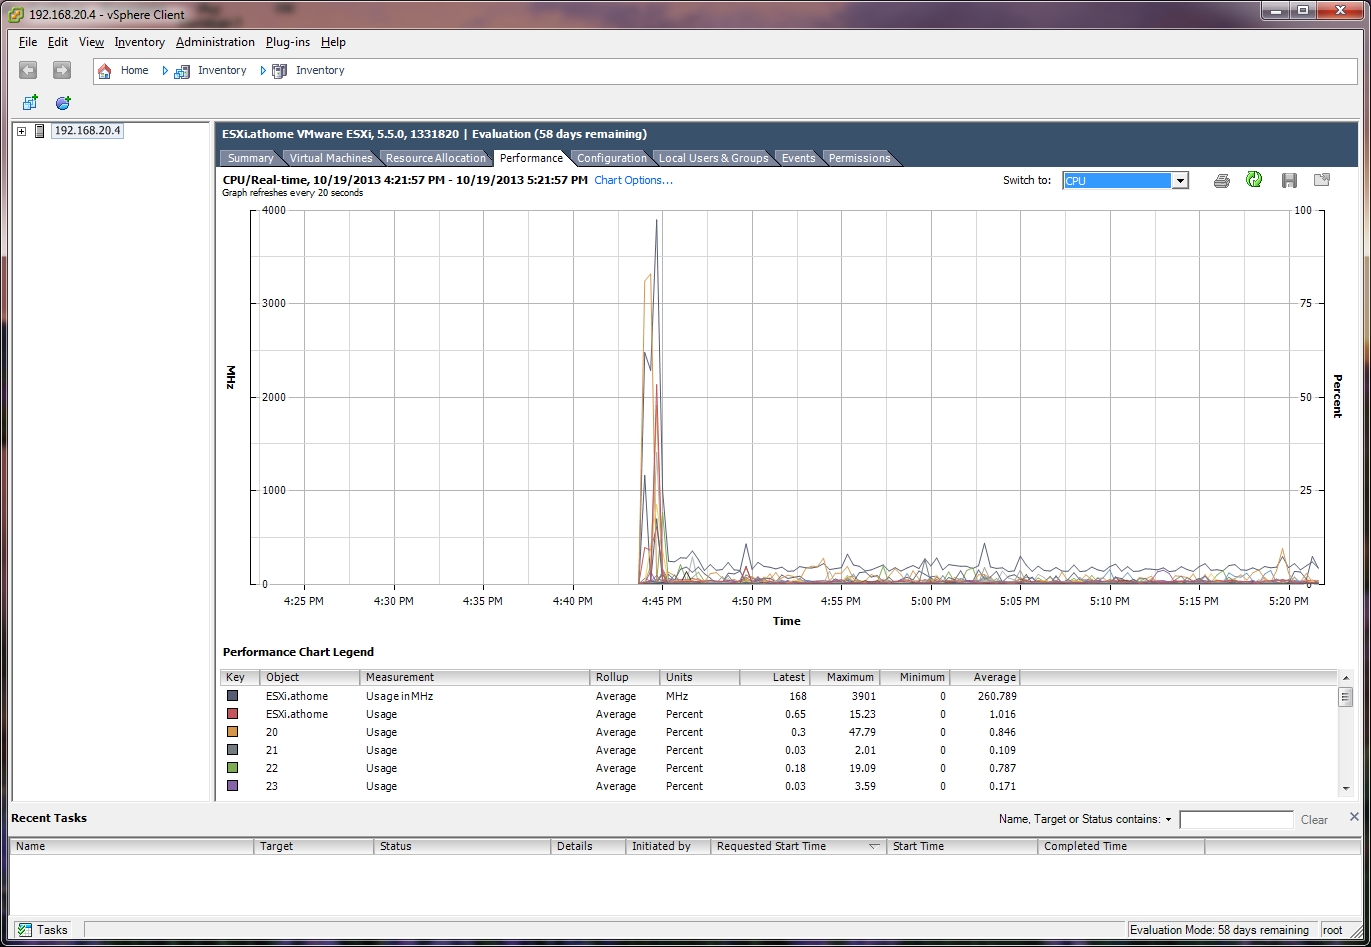Sort tasks by Initiated by column header
This screenshot has height=947, width=1371.
tap(667, 846)
